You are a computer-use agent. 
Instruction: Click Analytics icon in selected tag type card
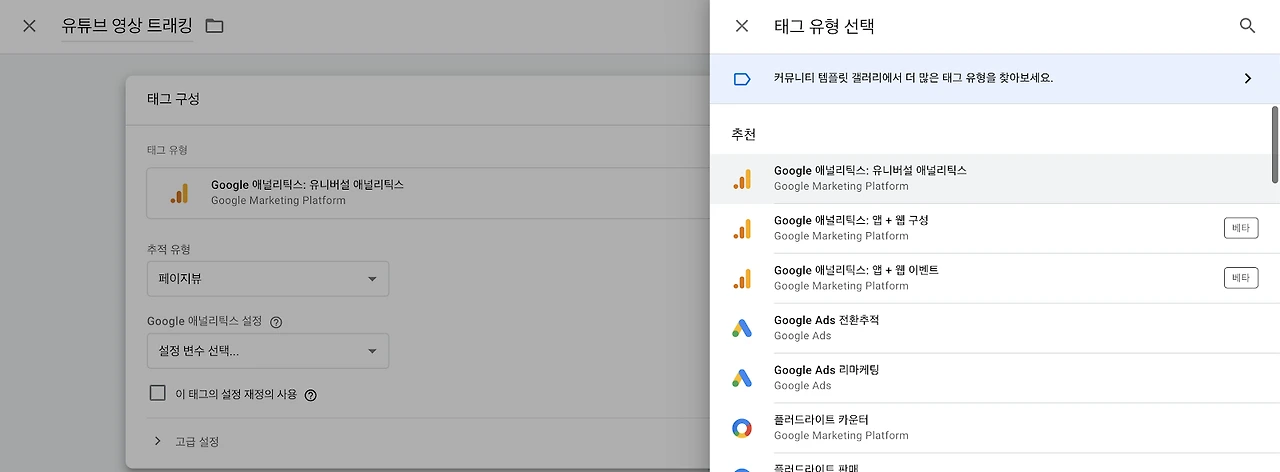tap(179, 193)
